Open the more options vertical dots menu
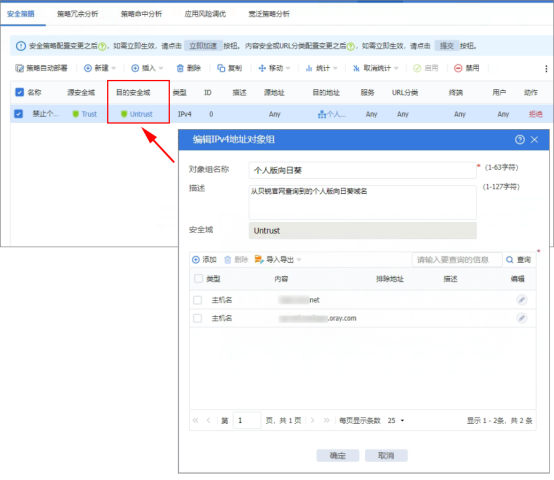This screenshot has width=554, height=480. (546, 68)
